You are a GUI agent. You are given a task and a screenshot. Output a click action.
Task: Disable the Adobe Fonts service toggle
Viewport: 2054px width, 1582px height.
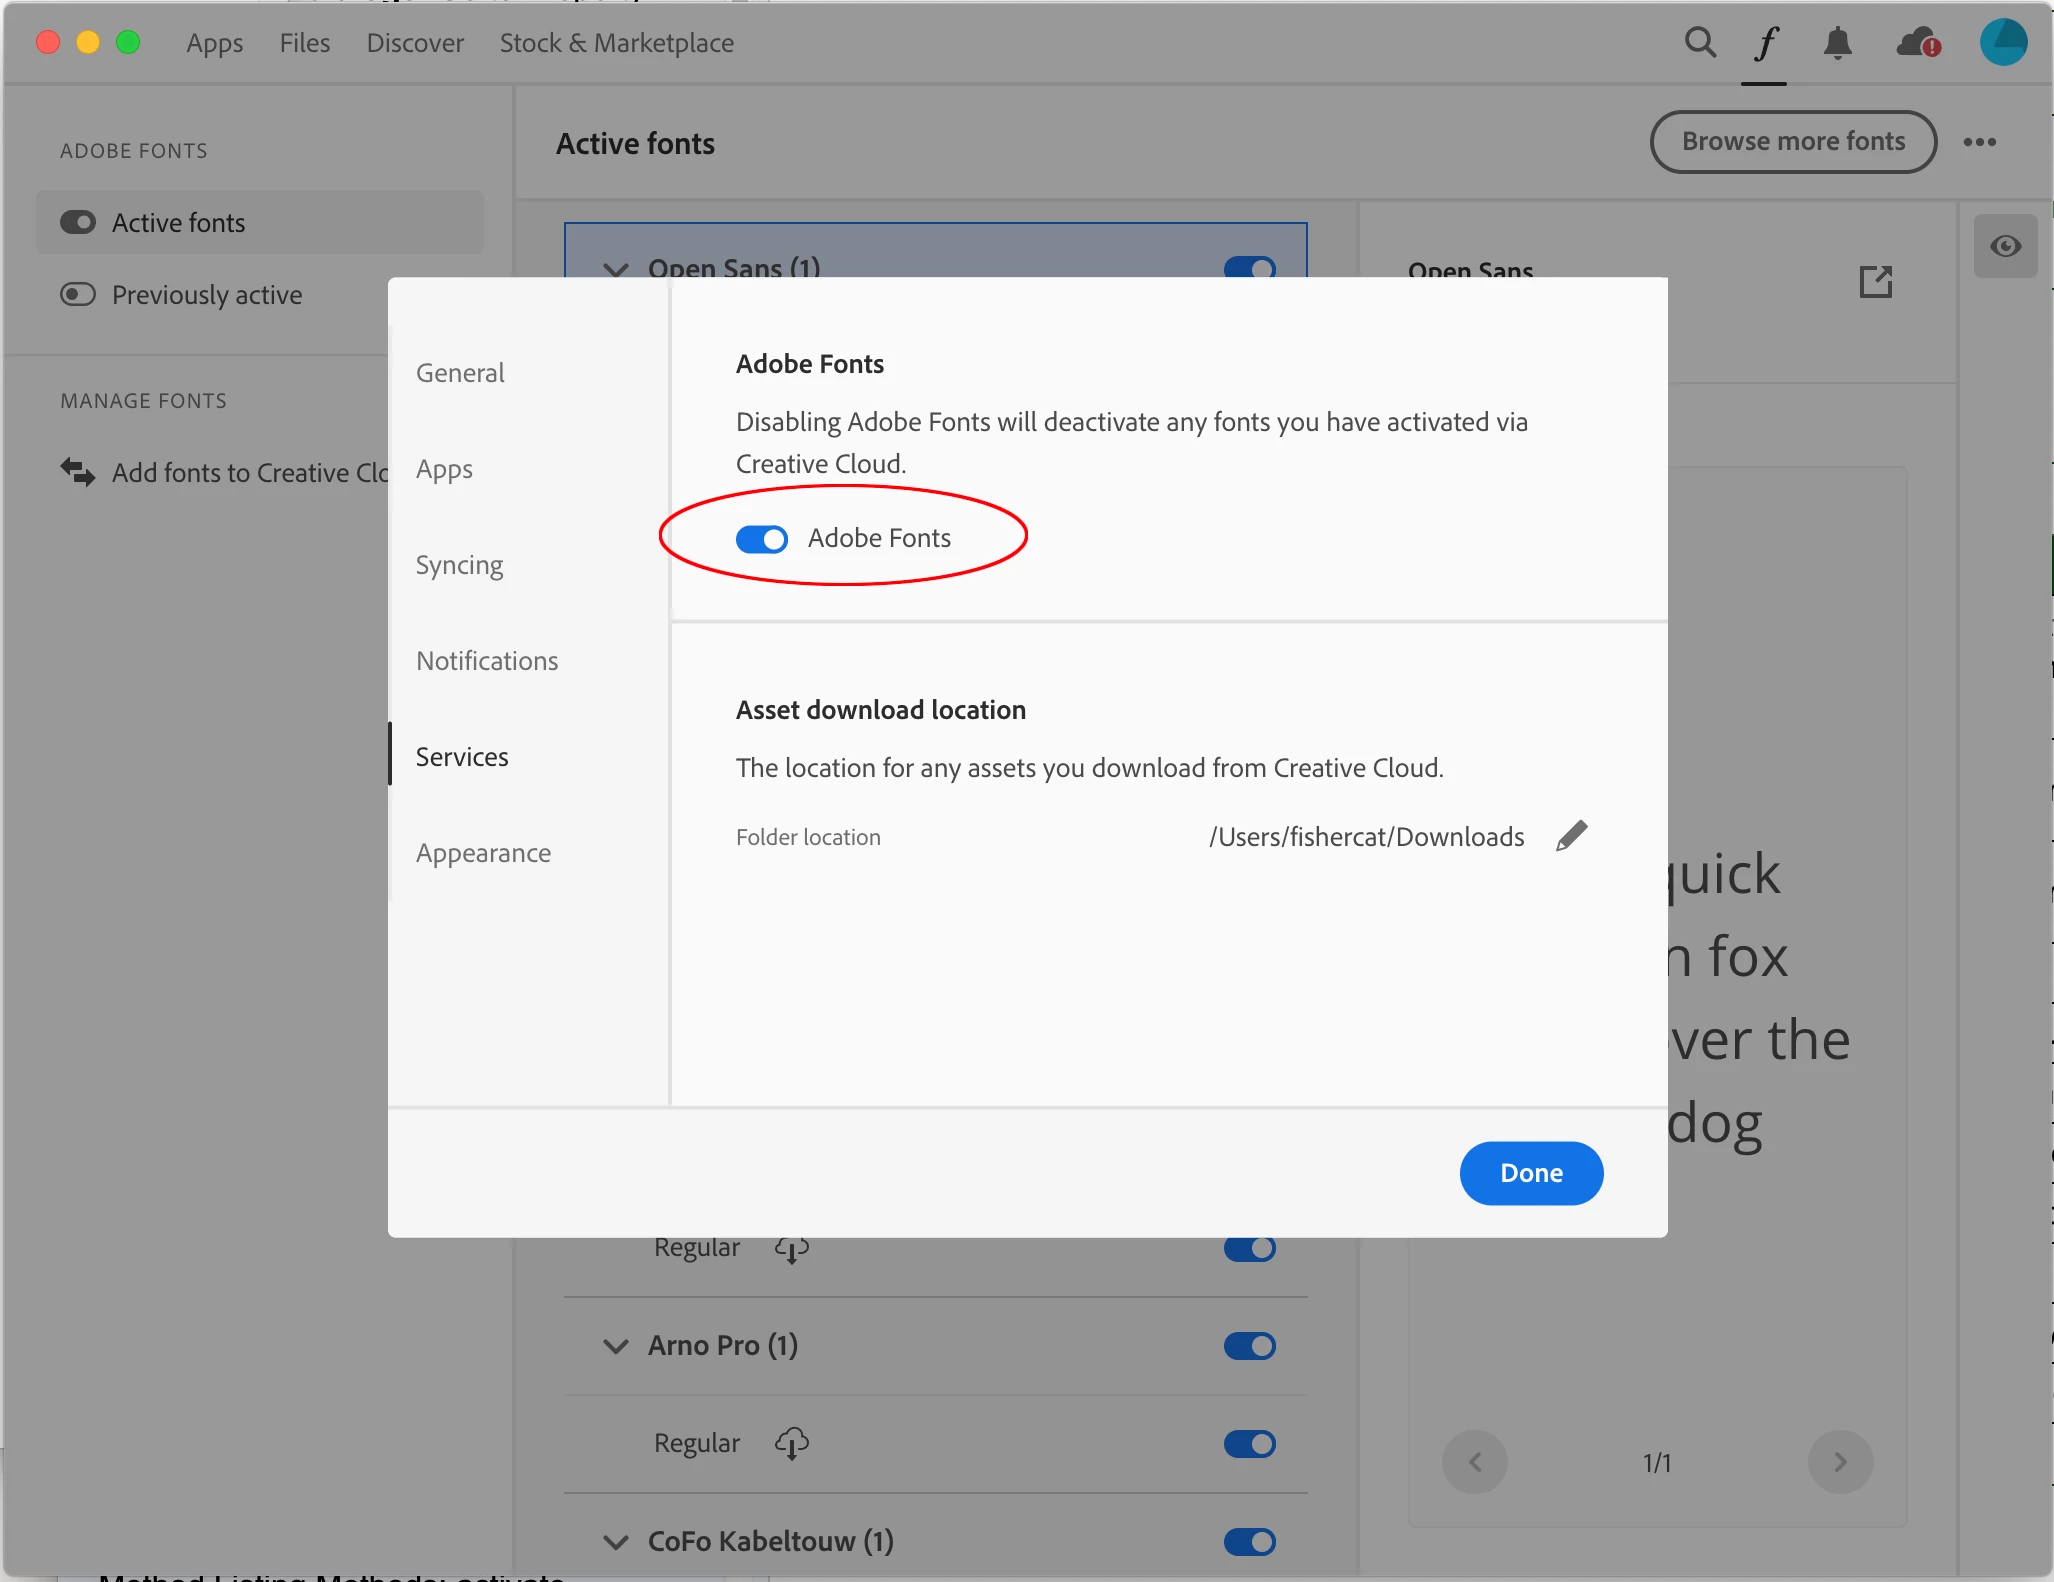(x=762, y=539)
